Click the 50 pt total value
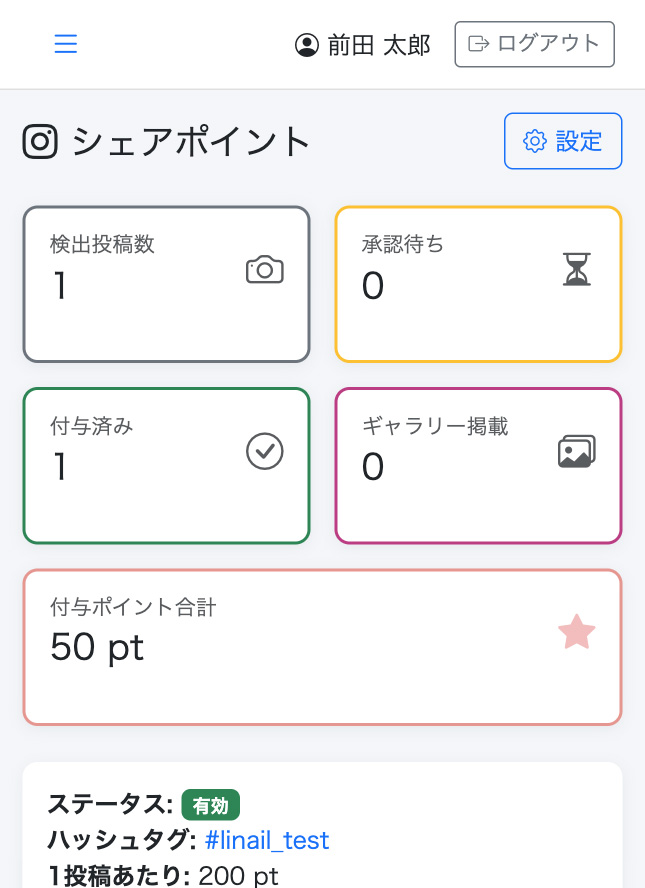 (96, 648)
